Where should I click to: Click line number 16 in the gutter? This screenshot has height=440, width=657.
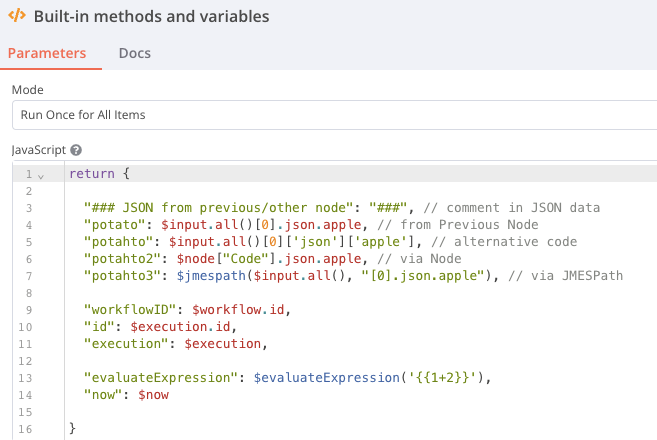(x=28, y=429)
